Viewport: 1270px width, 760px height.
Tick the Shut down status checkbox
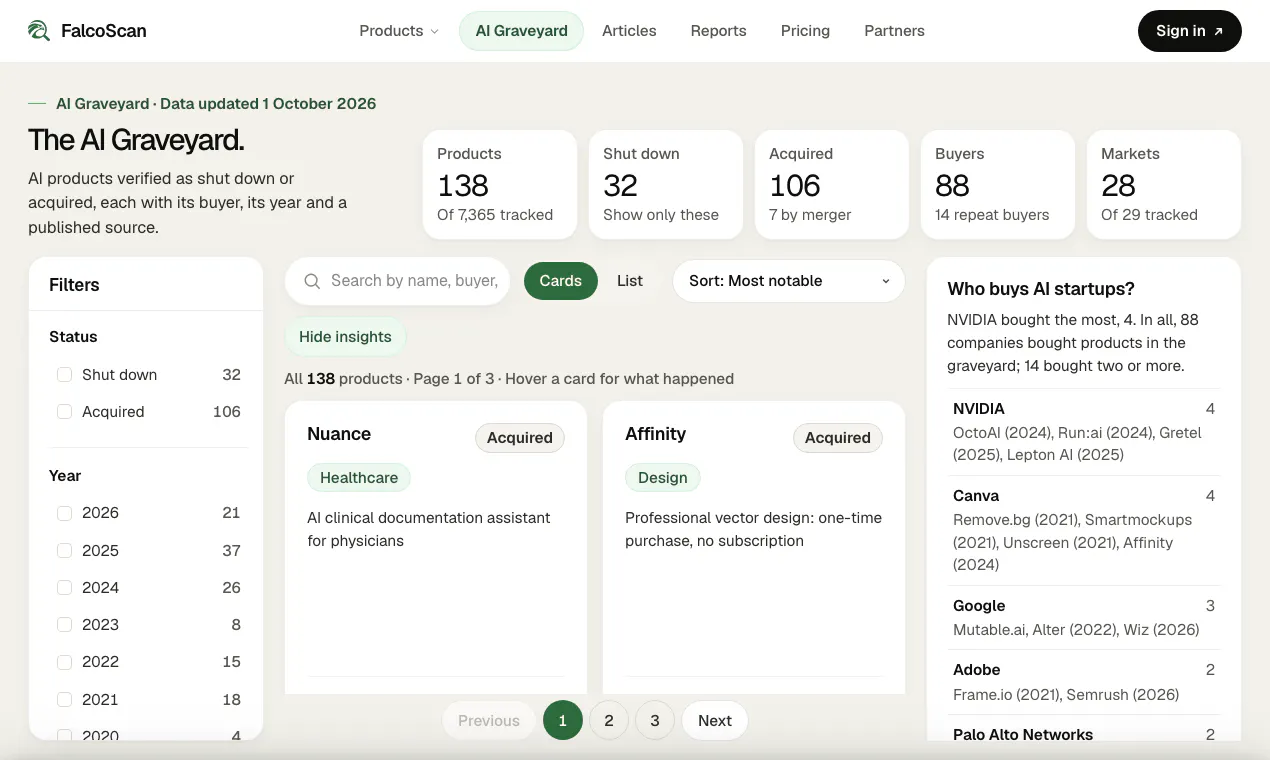click(x=64, y=375)
